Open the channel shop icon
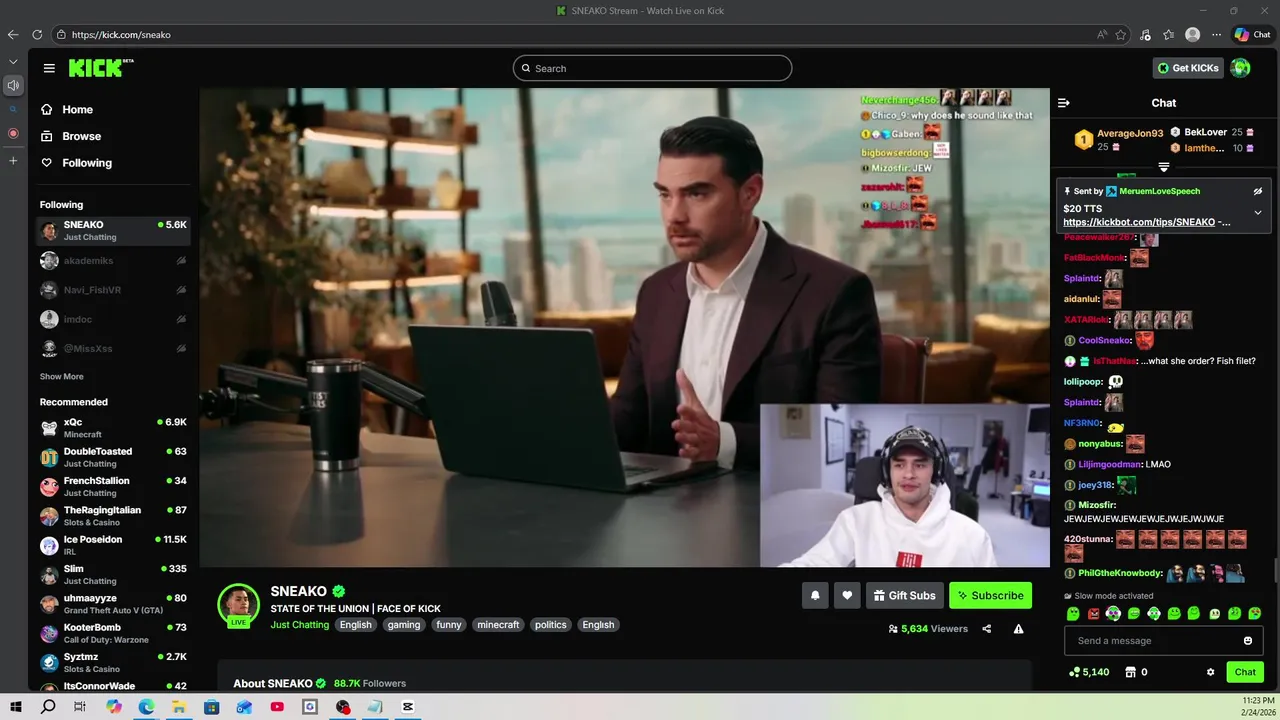 pos(1131,672)
